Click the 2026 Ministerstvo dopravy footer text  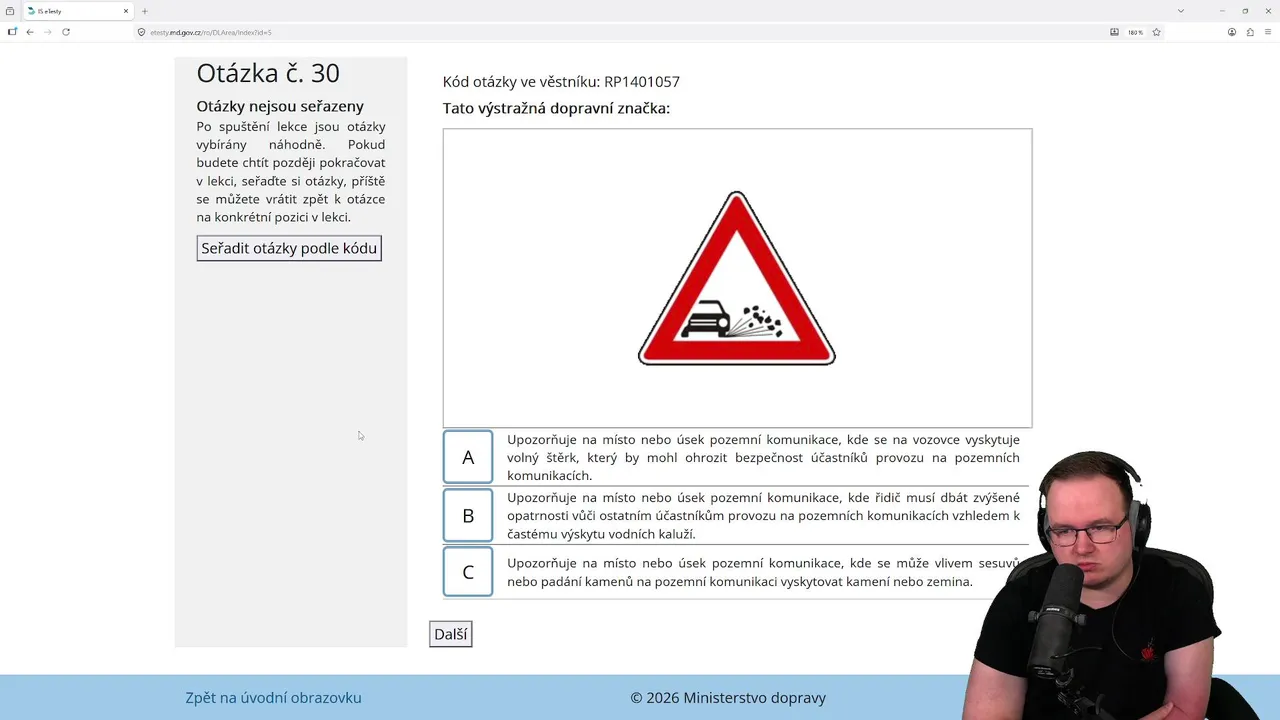728,698
